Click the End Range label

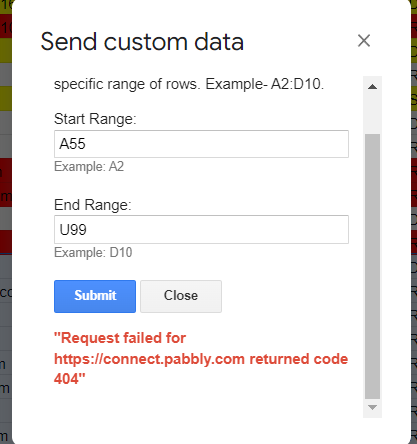(x=93, y=205)
